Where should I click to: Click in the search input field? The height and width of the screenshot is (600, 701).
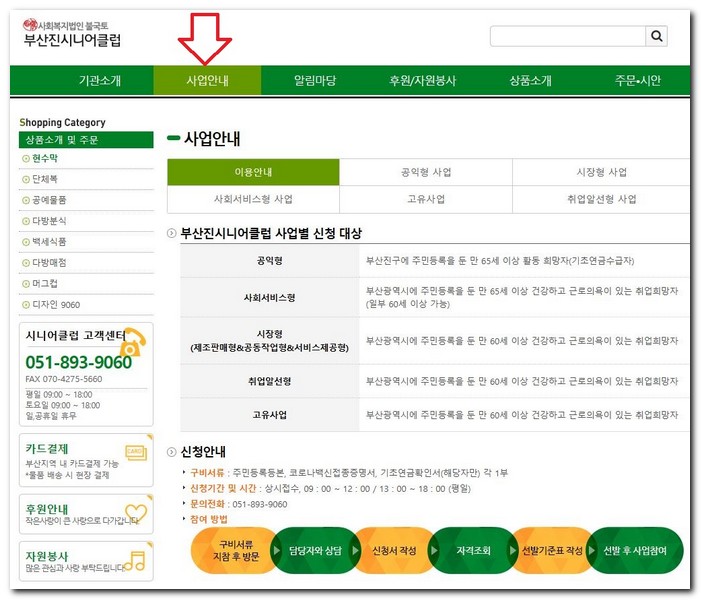coord(568,36)
